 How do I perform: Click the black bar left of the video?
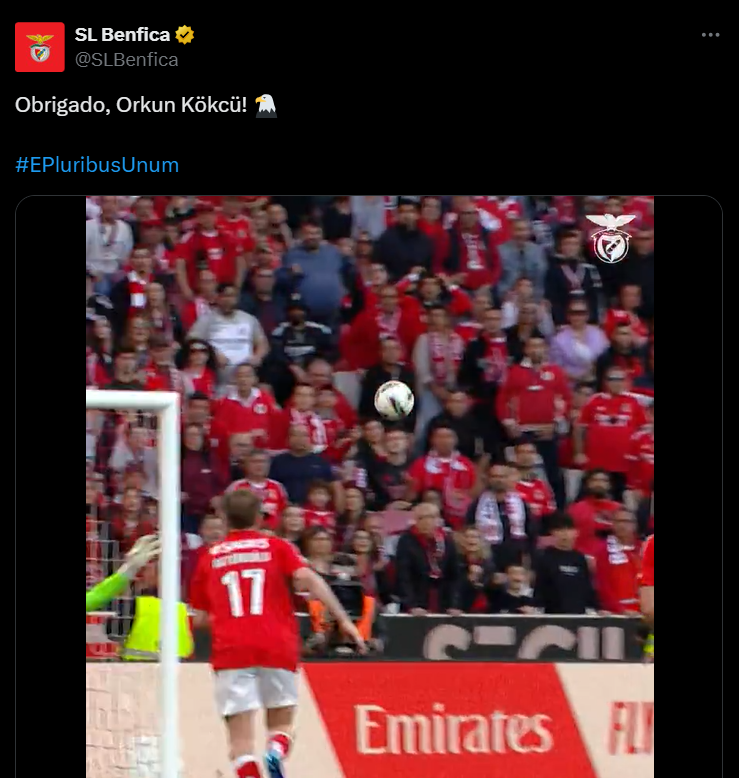(x=51, y=487)
